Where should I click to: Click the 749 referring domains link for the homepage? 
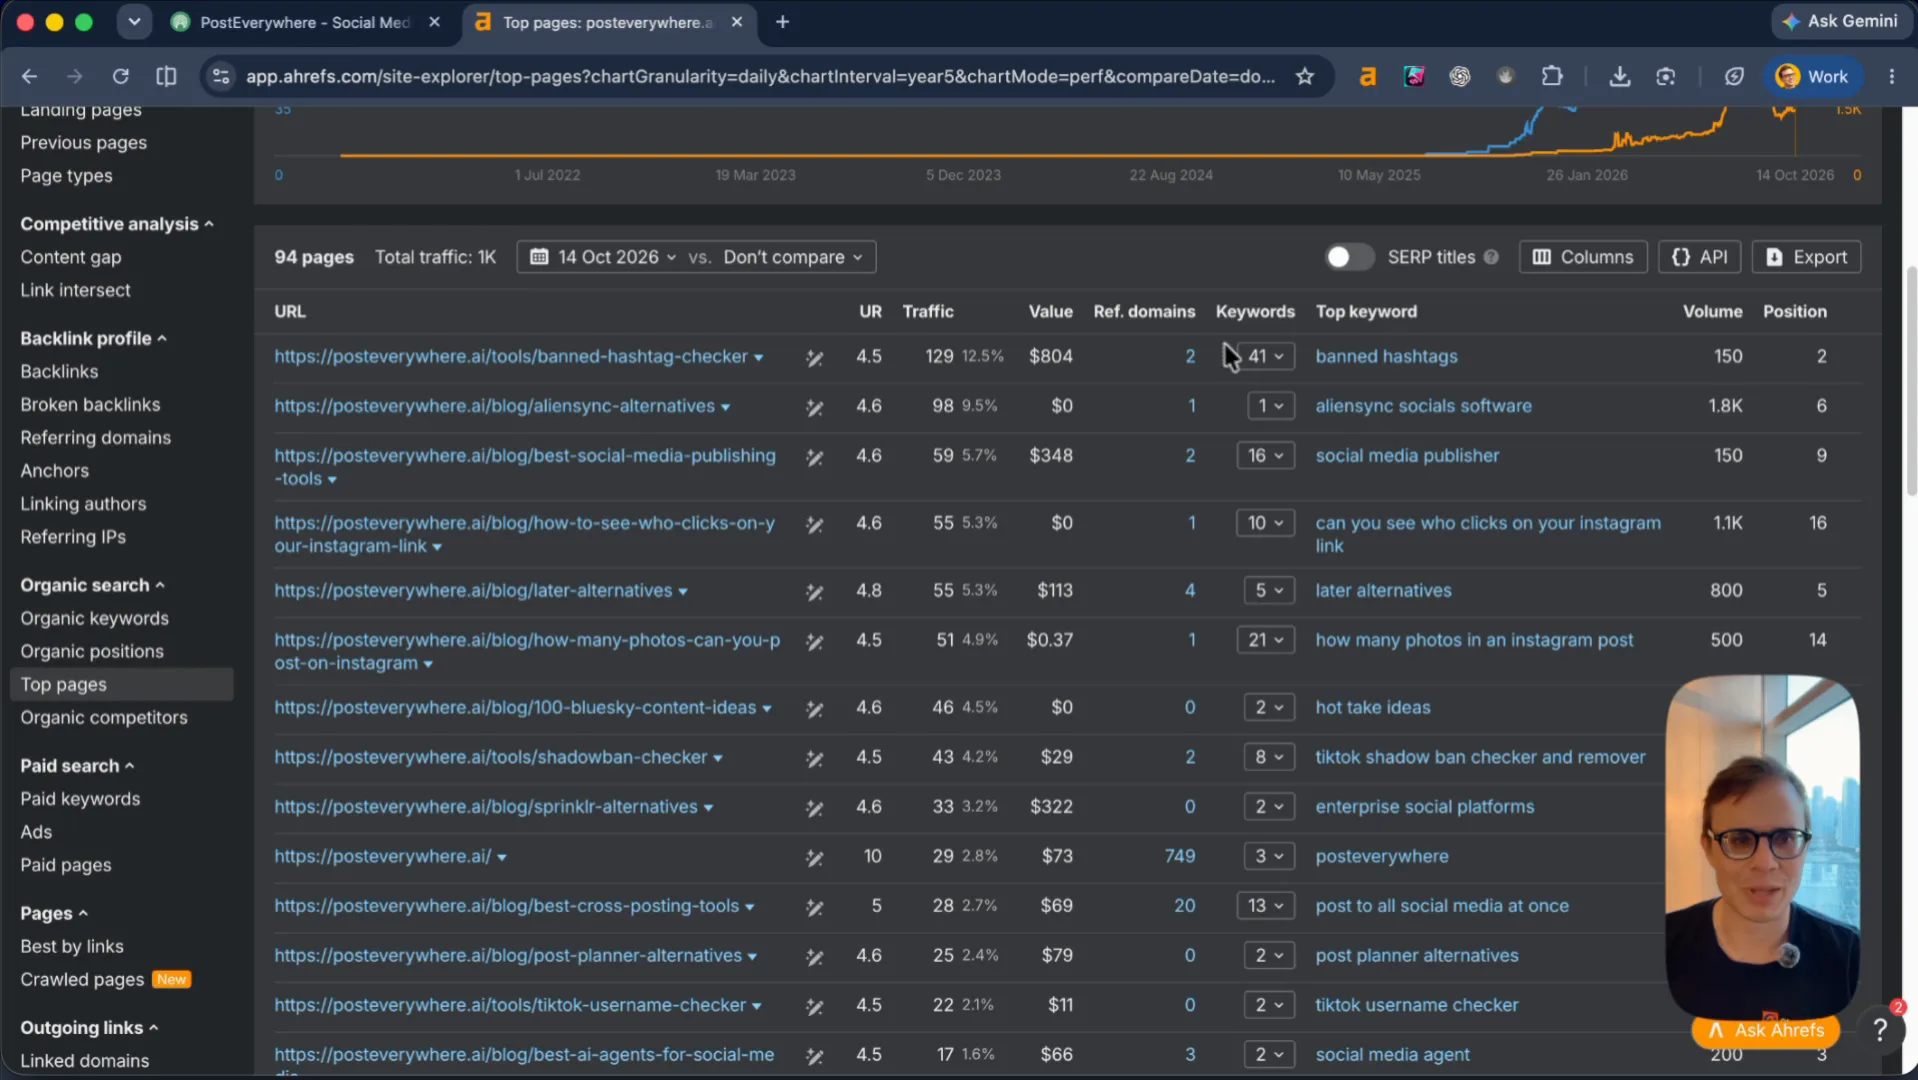tap(1180, 856)
